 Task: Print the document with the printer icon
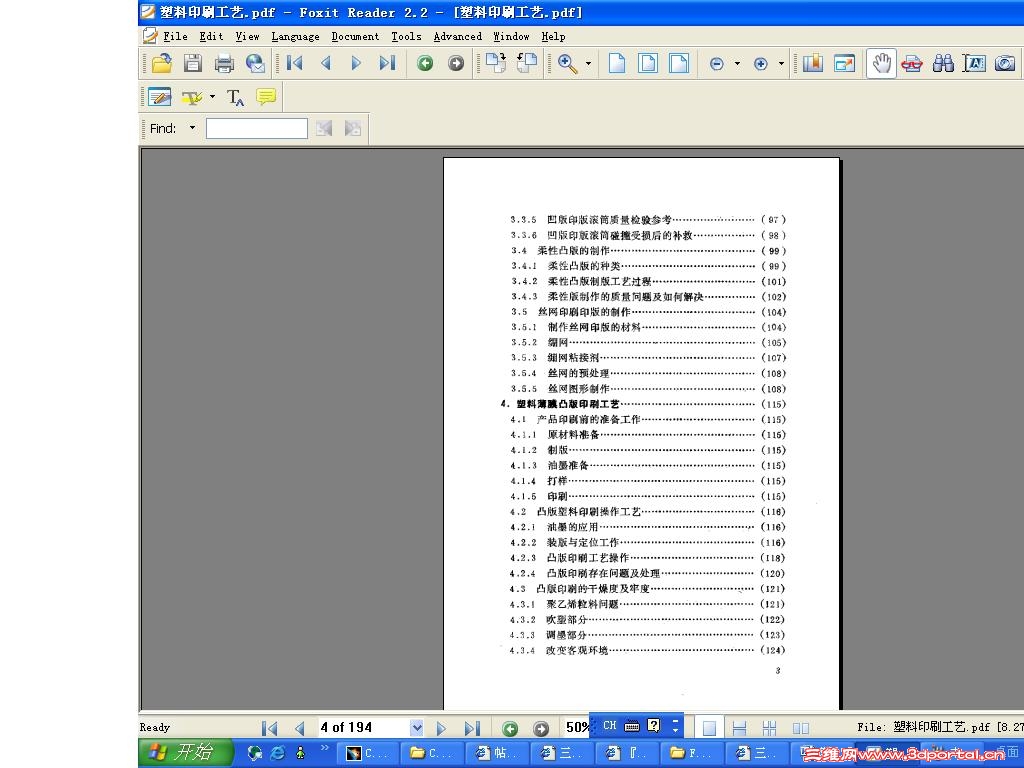pyautogui.click(x=224, y=63)
